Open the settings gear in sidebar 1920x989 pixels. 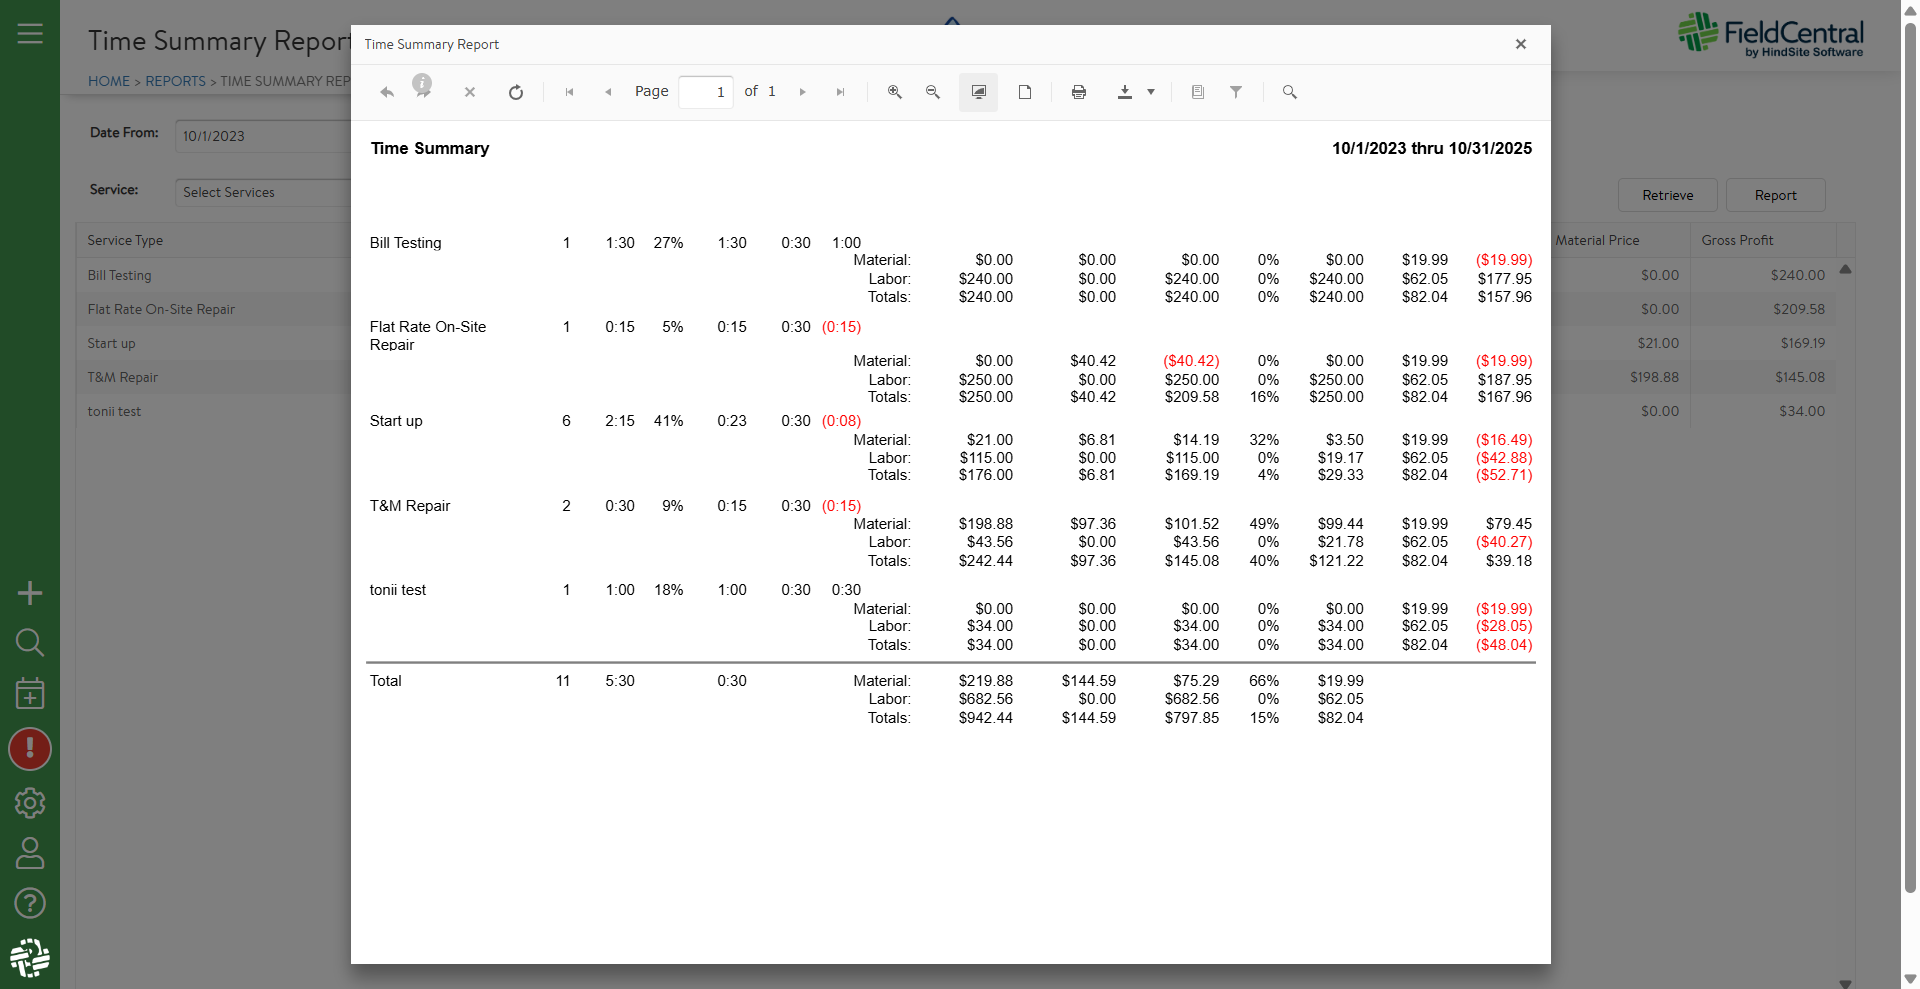30,803
